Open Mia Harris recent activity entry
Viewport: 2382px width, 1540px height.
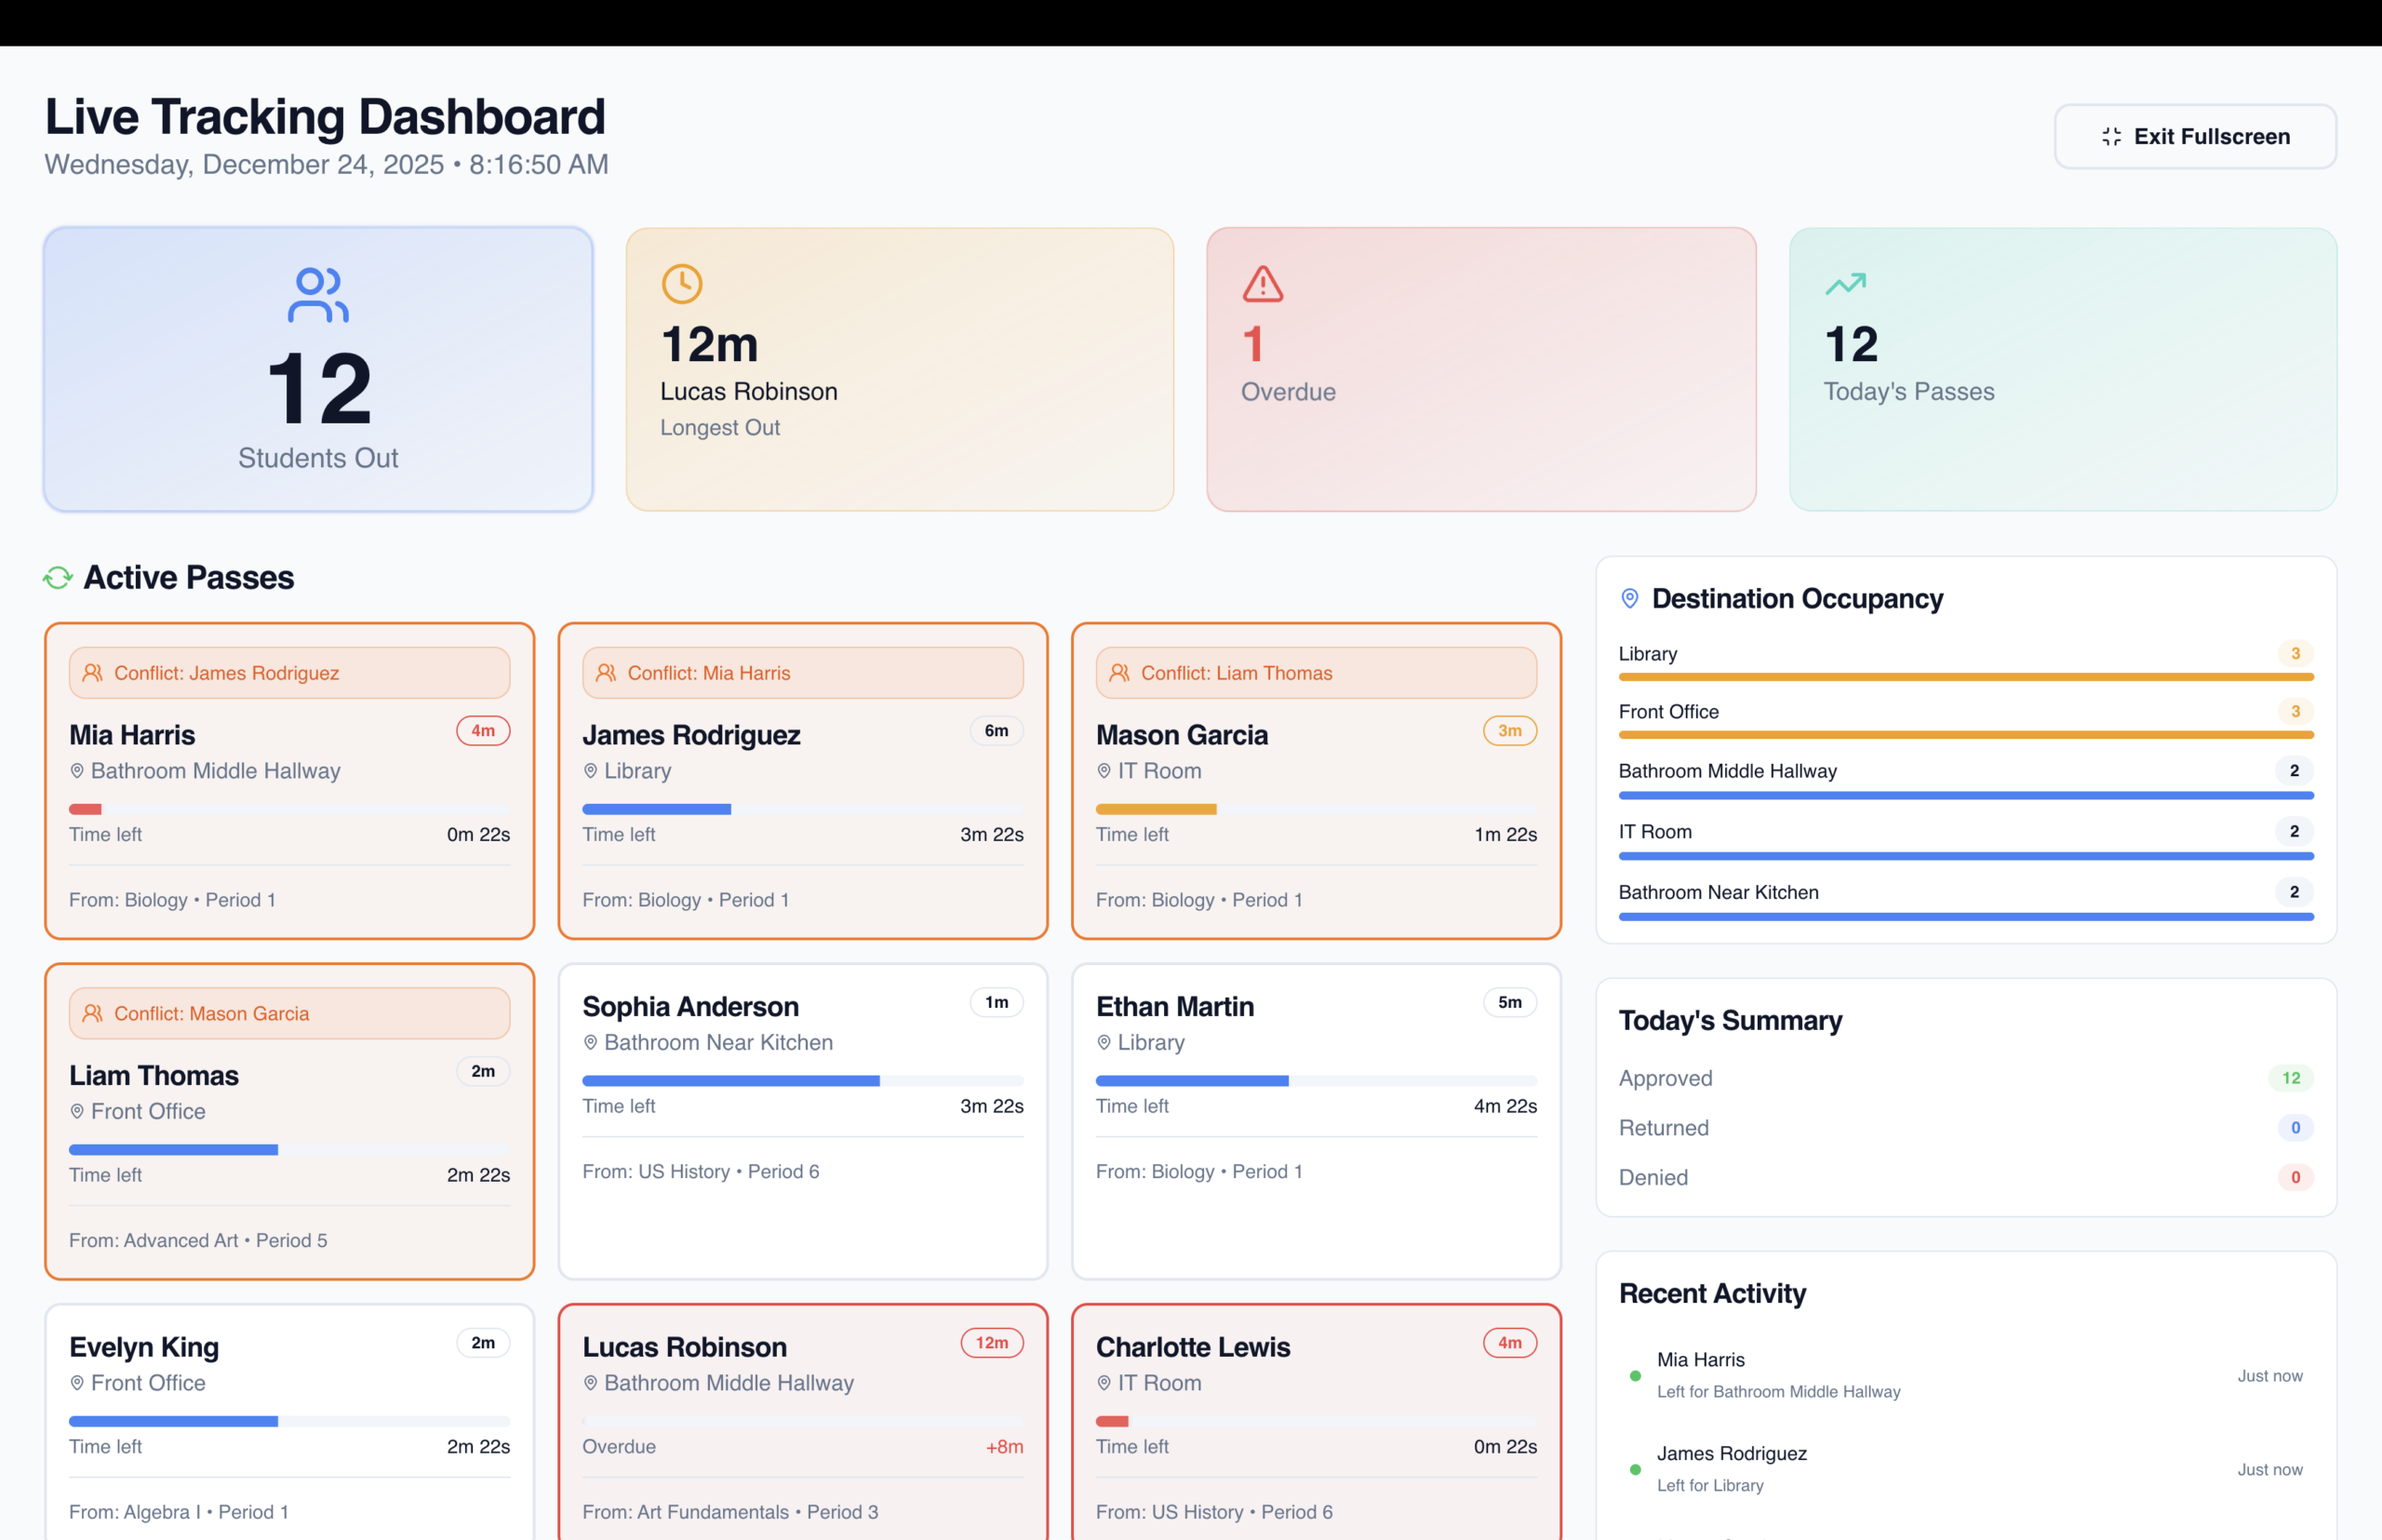click(x=1966, y=1375)
